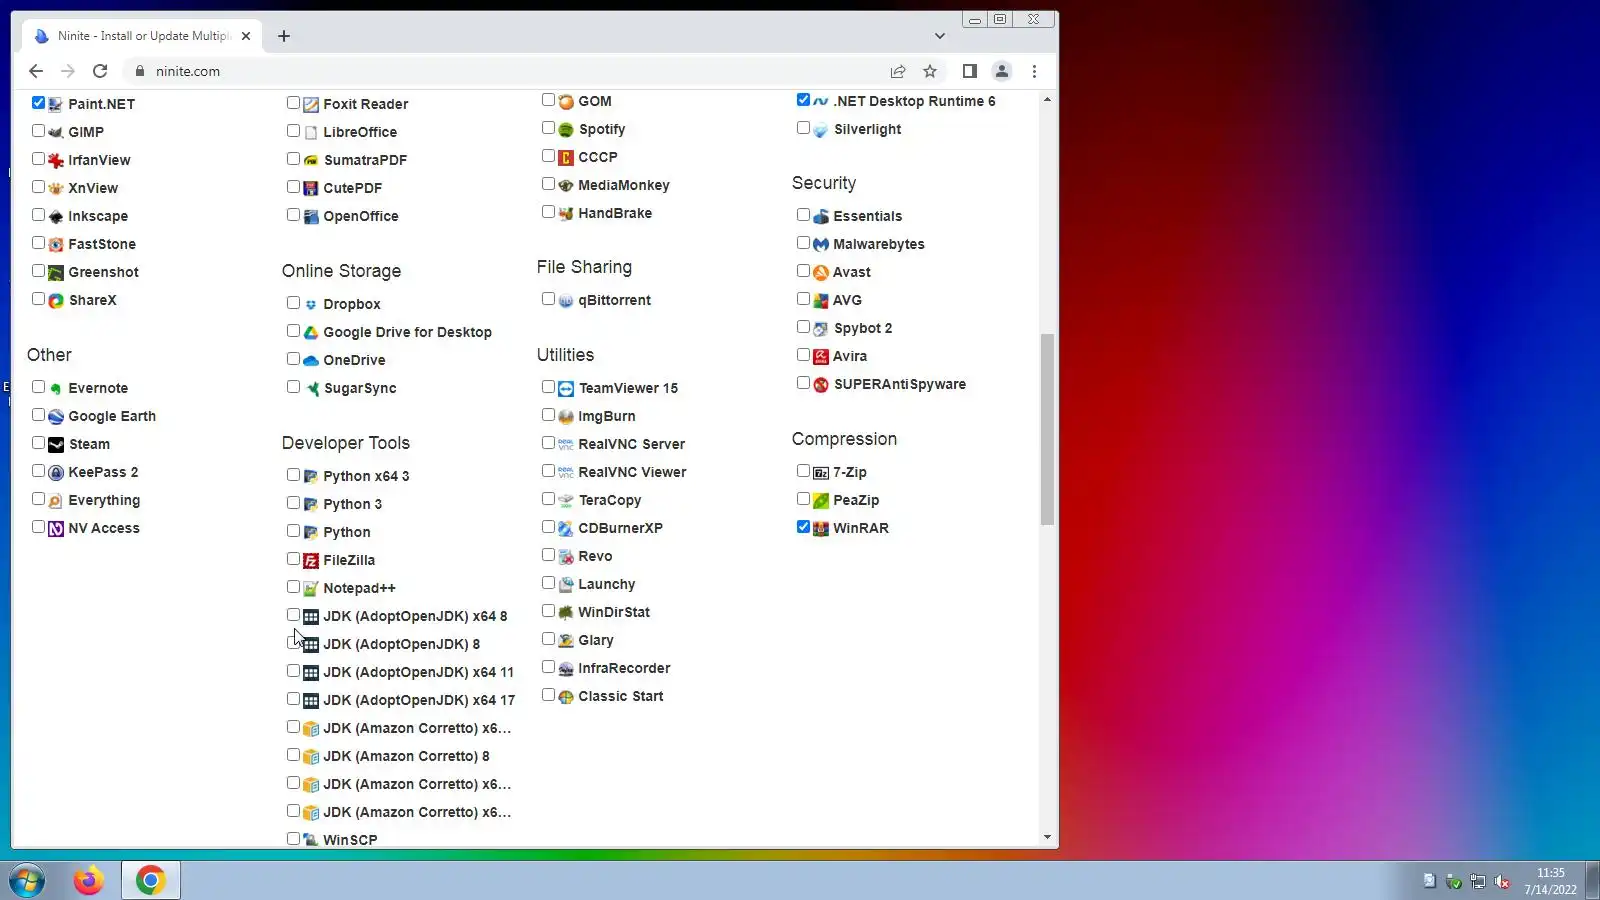
Task: Click the NV Access label
Action: [104, 528]
